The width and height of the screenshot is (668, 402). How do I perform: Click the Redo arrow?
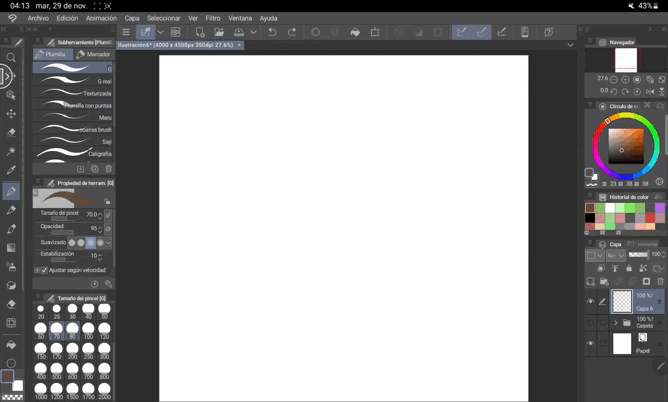click(x=292, y=32)
